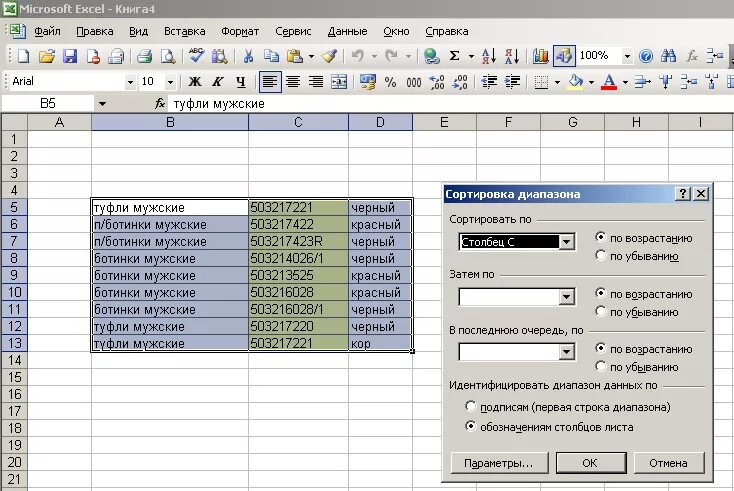
Task: Select 'по убыванию' under Затем по
Action: [601, 311]
